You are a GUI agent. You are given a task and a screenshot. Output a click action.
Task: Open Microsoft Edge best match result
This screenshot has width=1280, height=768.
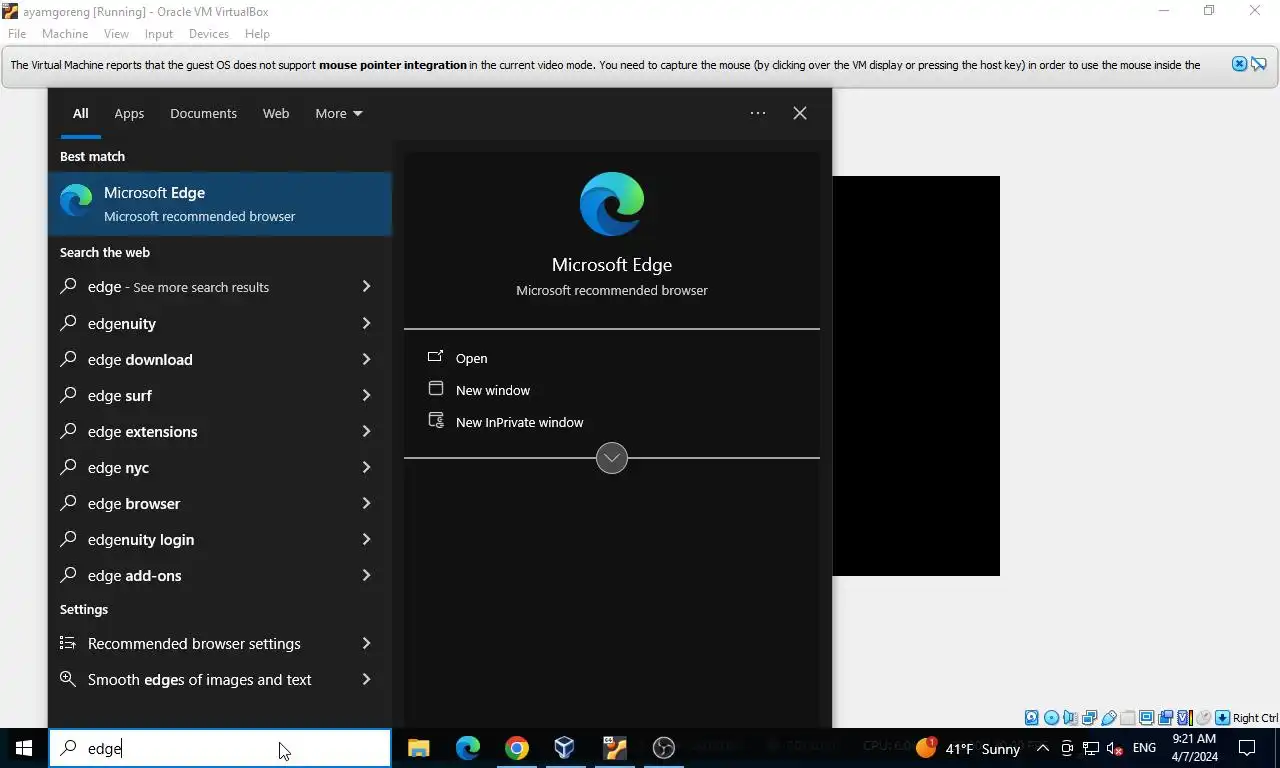coord(220,204)
